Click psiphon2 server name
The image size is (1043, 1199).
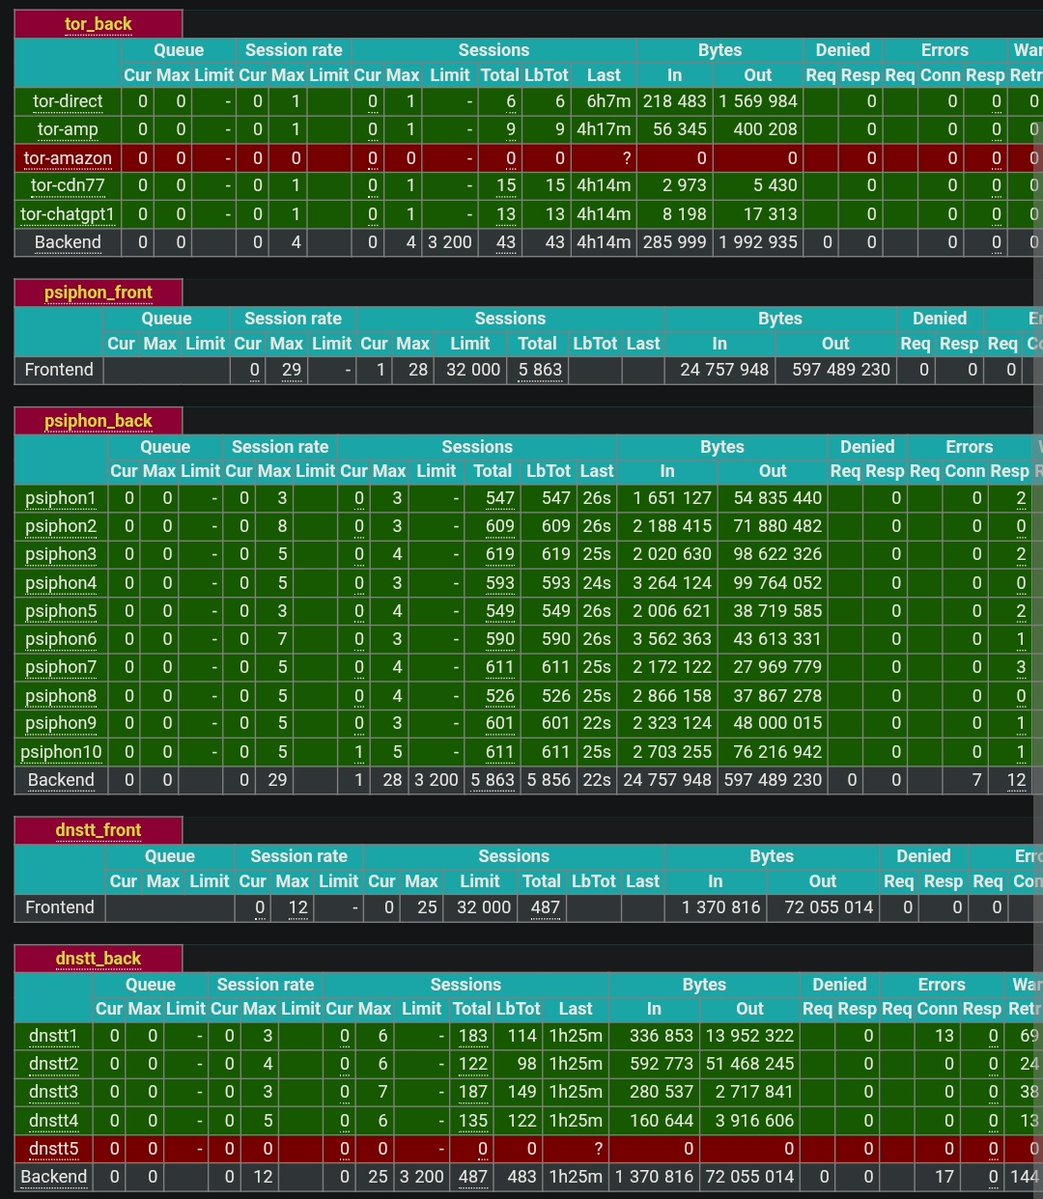tap(60, 526)
